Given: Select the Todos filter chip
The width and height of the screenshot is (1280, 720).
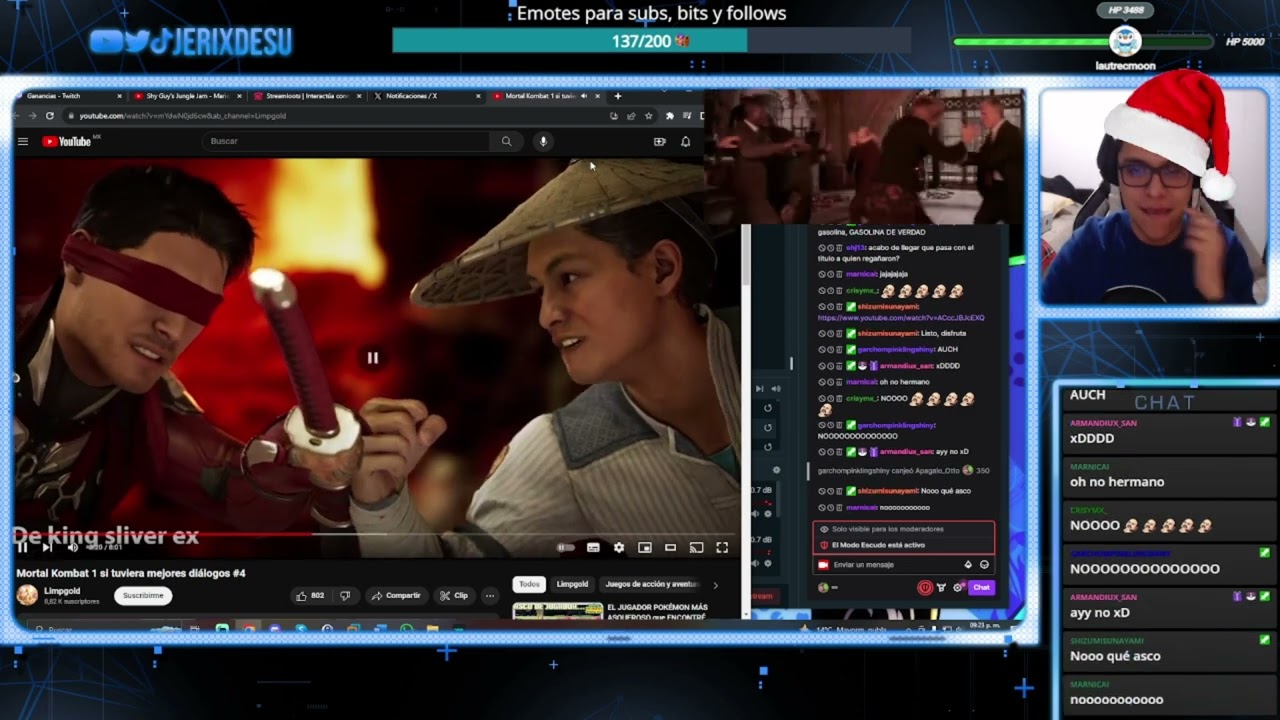Looking at the screenshot, I should pyautogui.click(x=529, y=584).
